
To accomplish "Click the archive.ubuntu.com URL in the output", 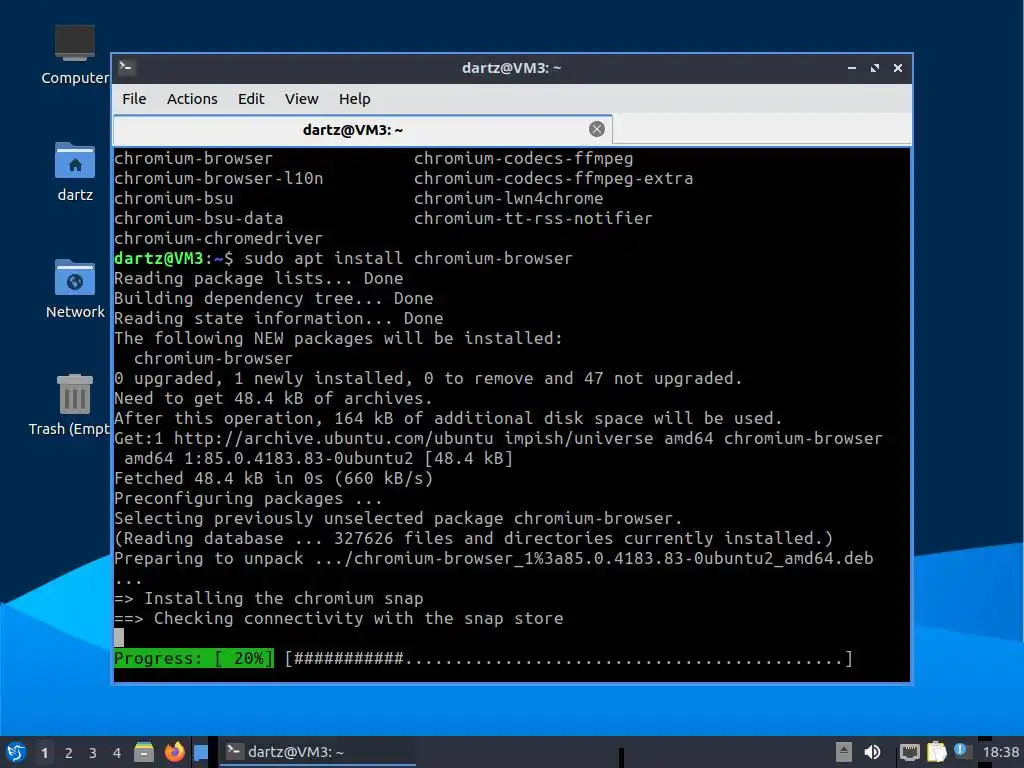I will click(x=333, y=438).
